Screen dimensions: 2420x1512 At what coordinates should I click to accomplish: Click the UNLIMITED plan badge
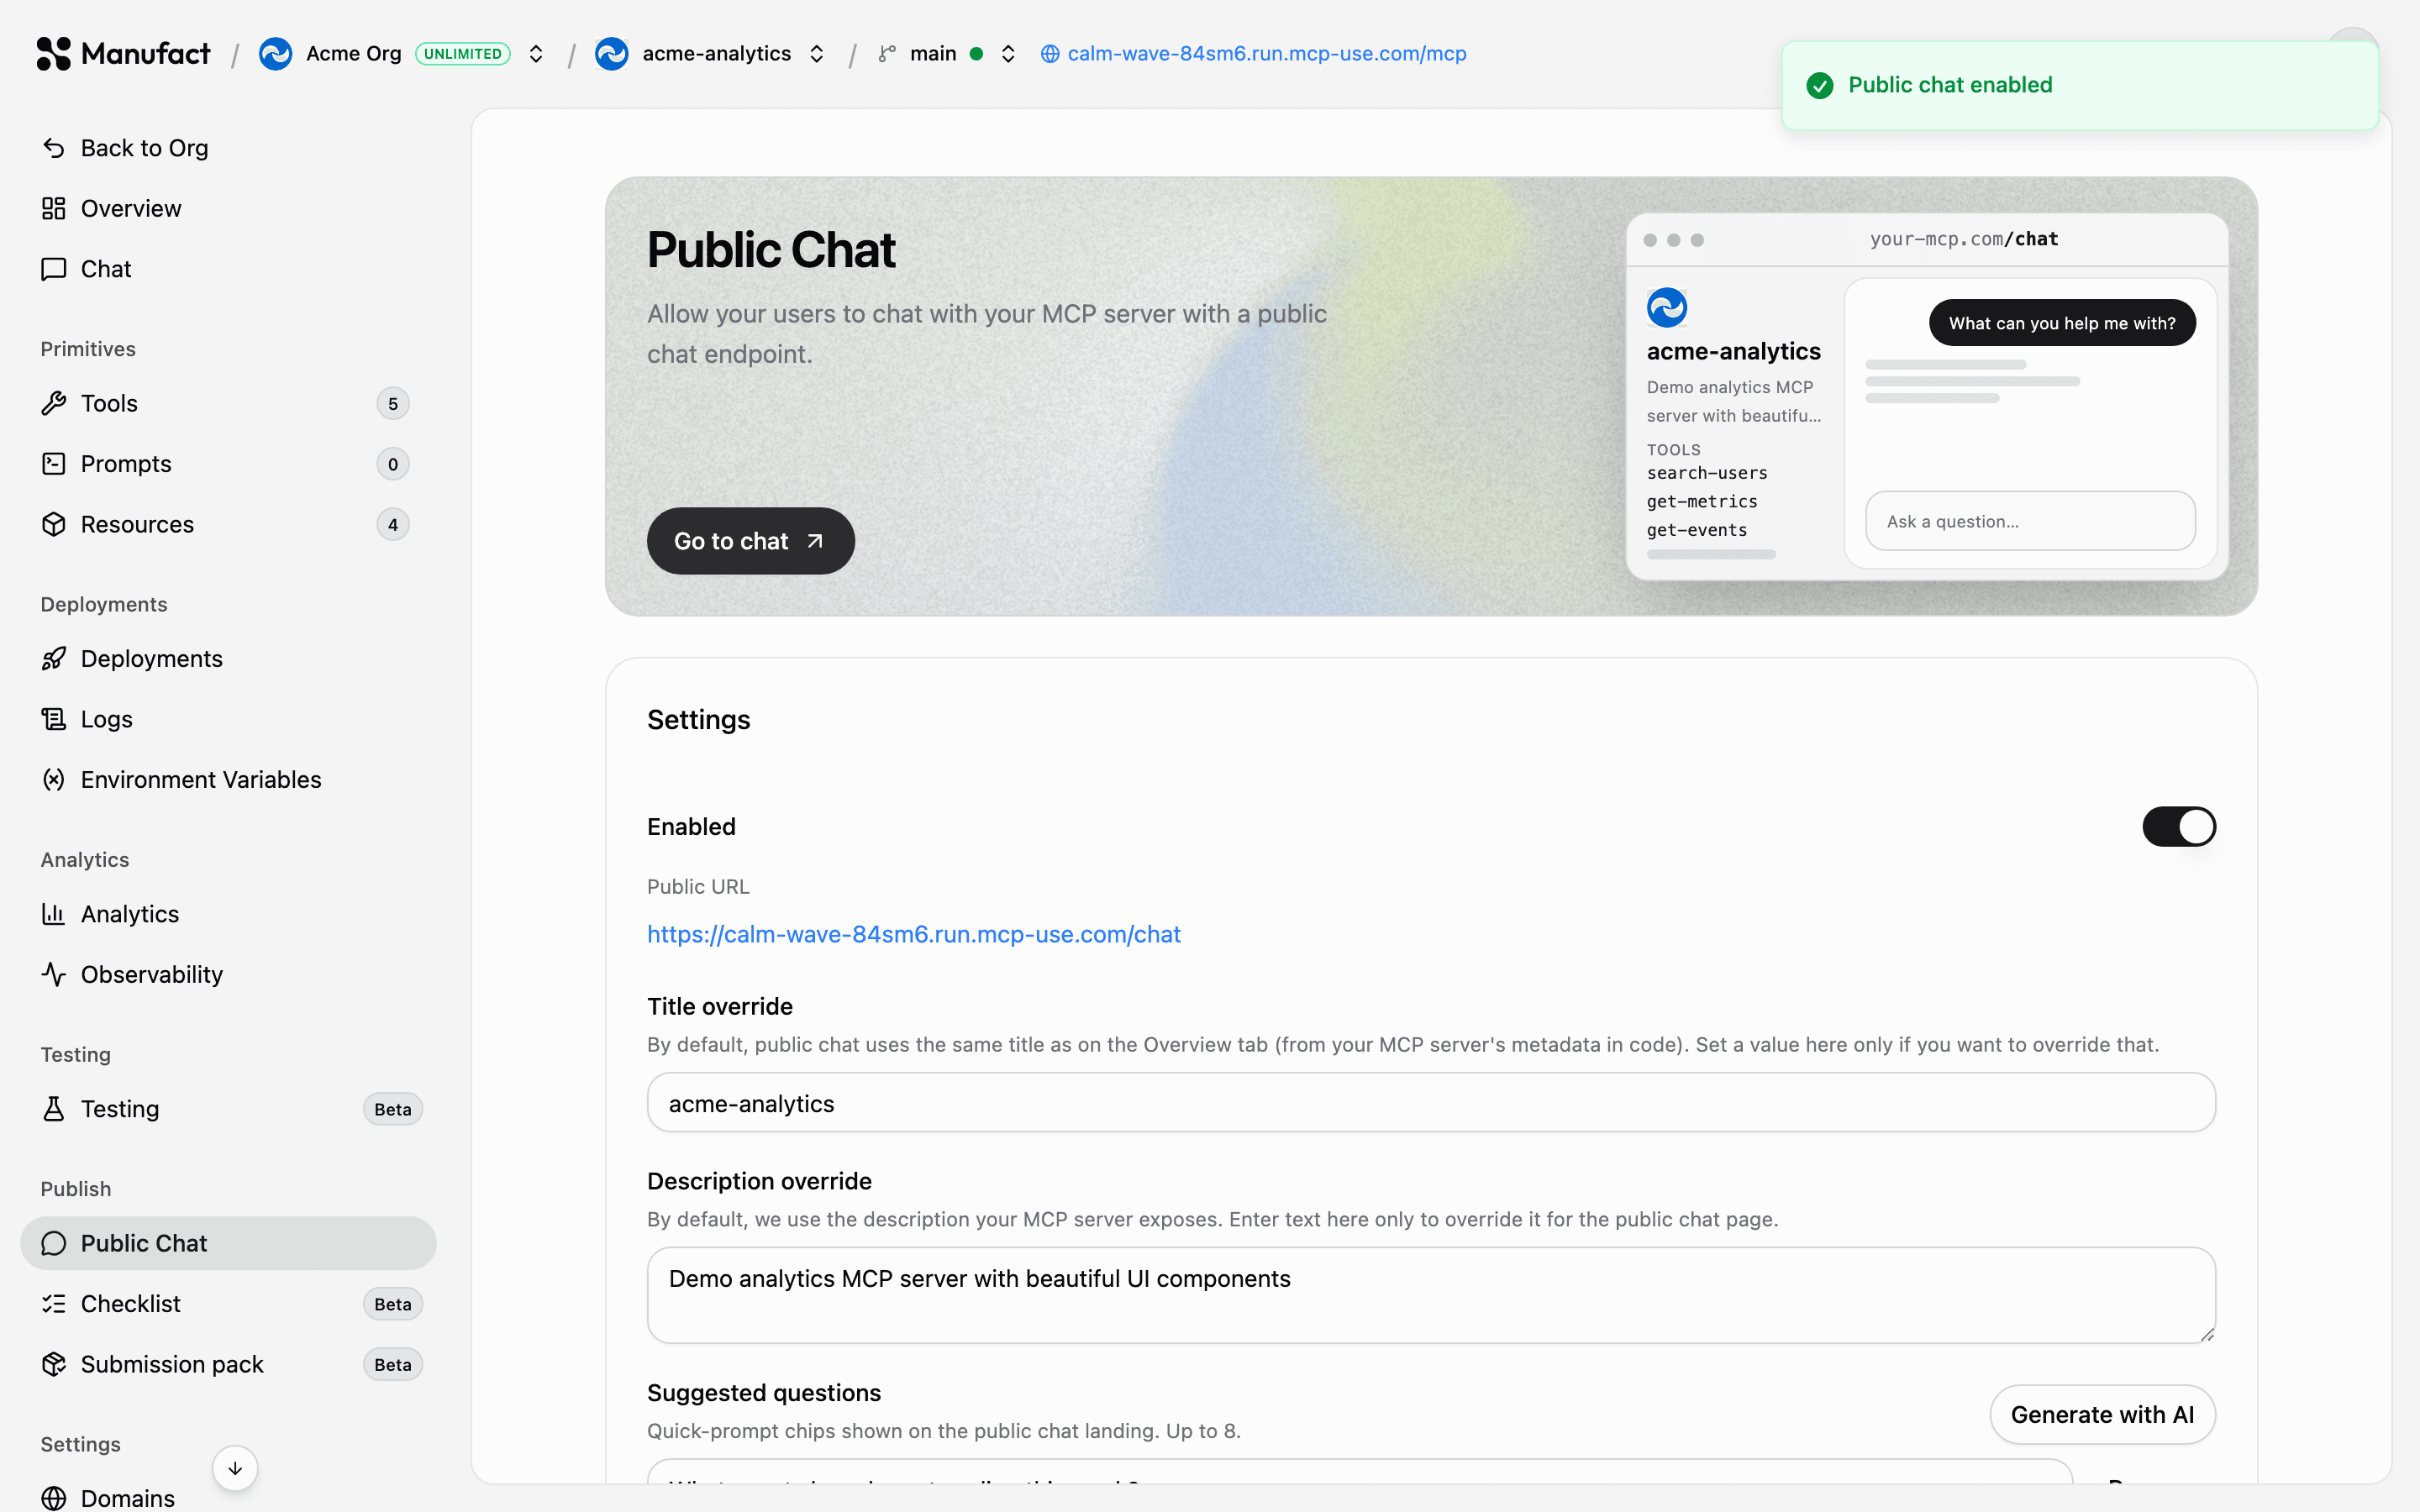click(x=462, y=54)
